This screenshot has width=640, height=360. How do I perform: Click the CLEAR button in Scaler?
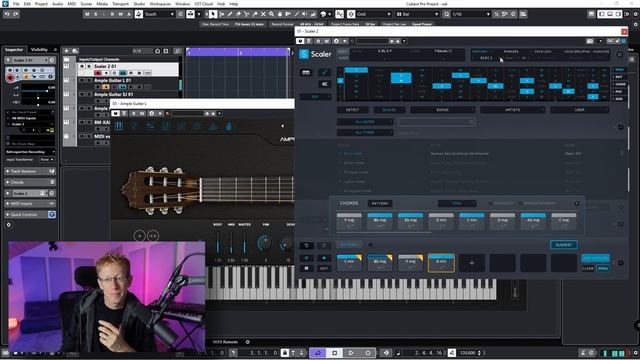pyautogui.click(x=588, y=269)
